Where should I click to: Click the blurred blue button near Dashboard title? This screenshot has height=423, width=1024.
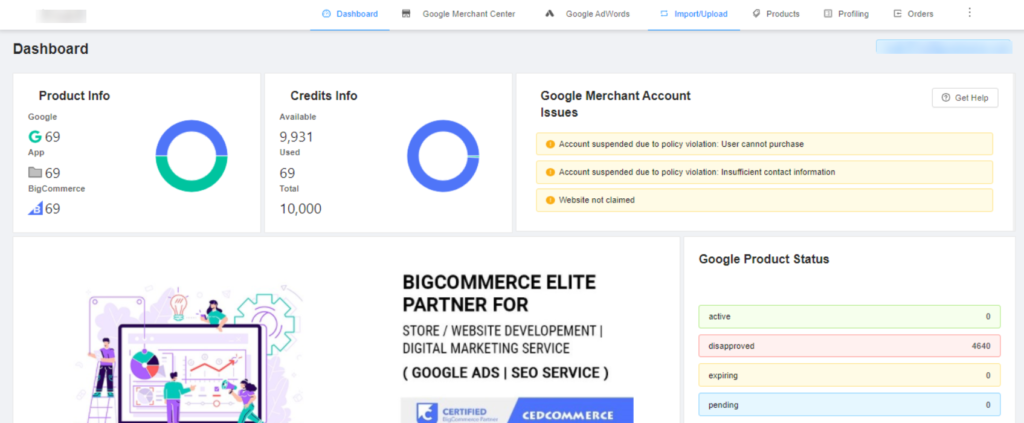(x=944, y=46)
